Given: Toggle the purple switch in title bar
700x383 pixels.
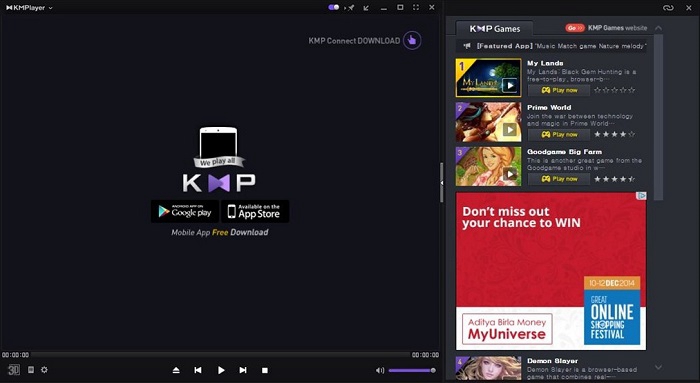Looking at the screenshot, I should click(333, 7).
